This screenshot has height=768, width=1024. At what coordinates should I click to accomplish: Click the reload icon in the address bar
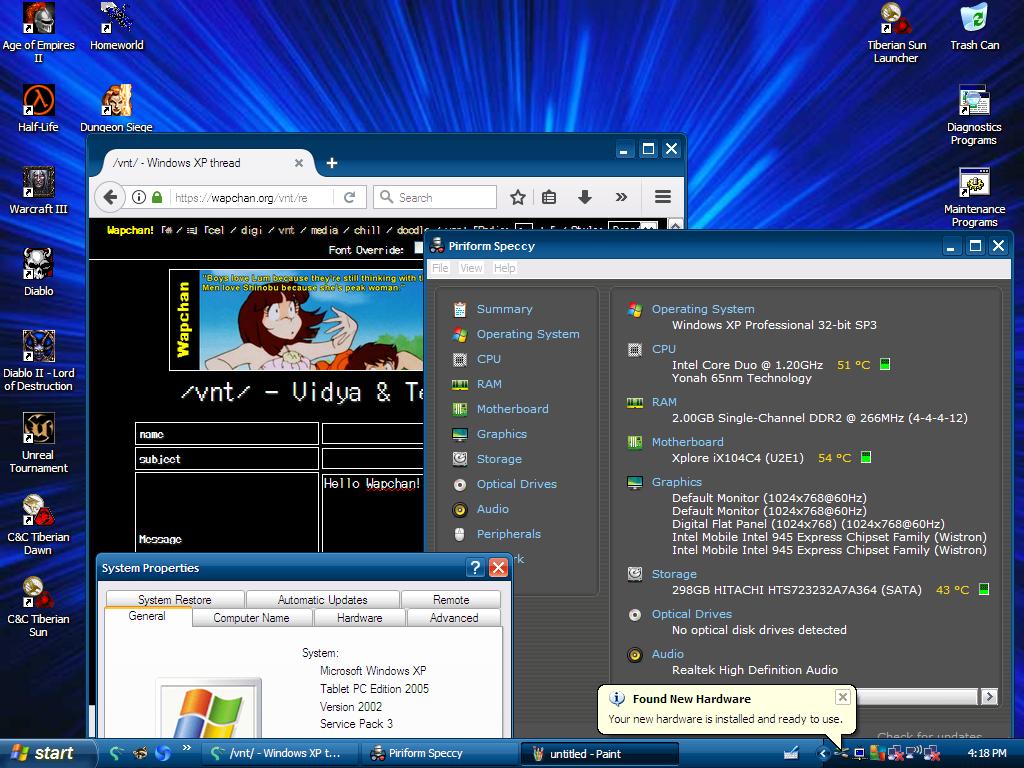349,197
